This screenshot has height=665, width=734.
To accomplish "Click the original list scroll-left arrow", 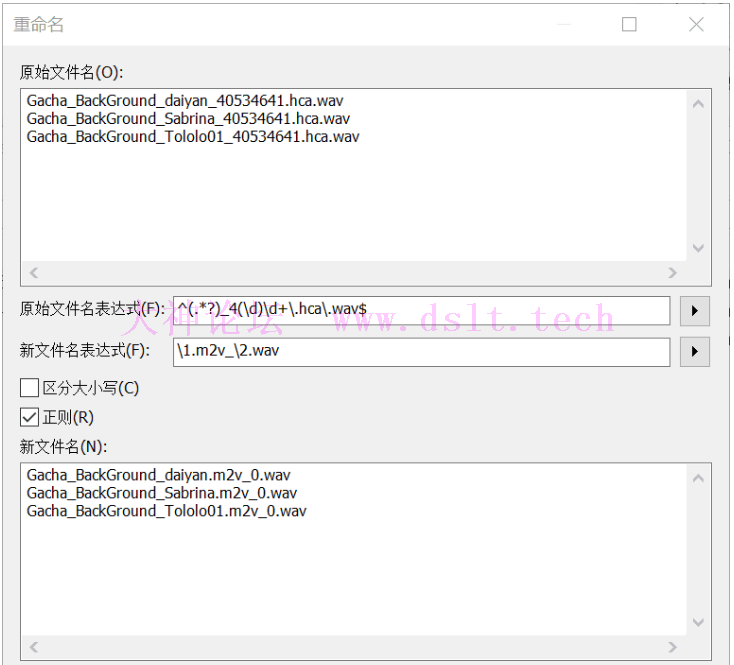I will 33,272.
